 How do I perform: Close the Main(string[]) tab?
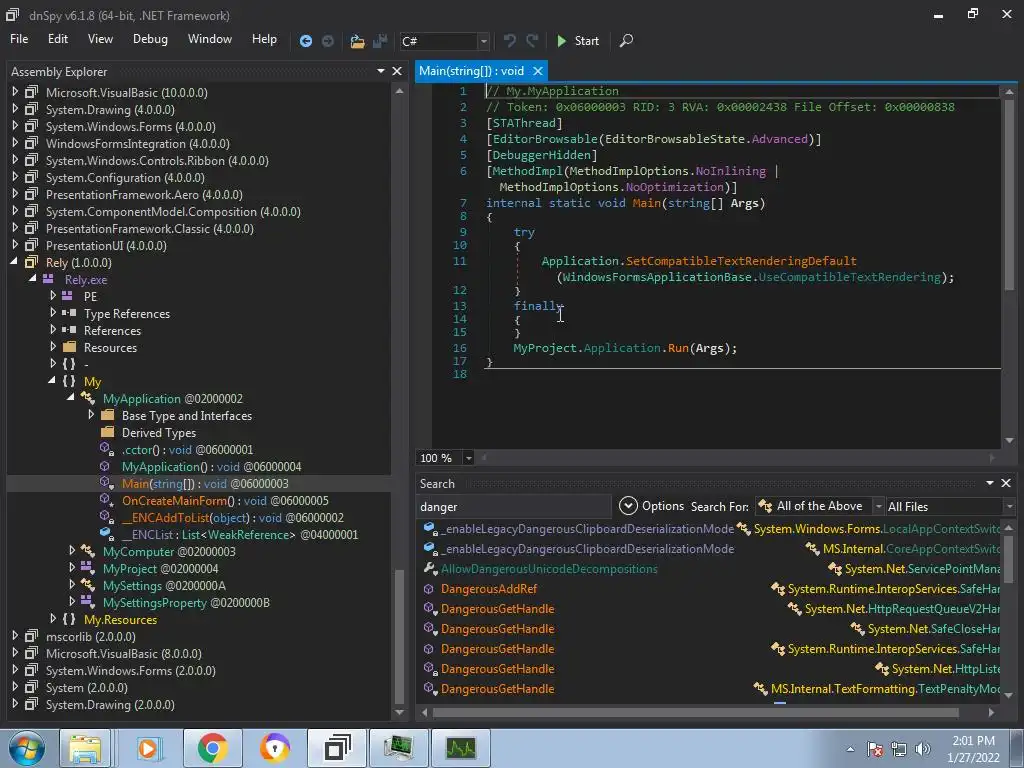(537, 71)
